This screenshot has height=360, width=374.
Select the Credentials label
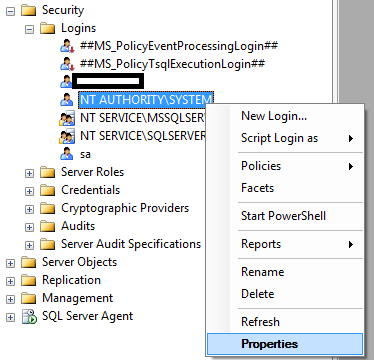click(x=90, y=190)
